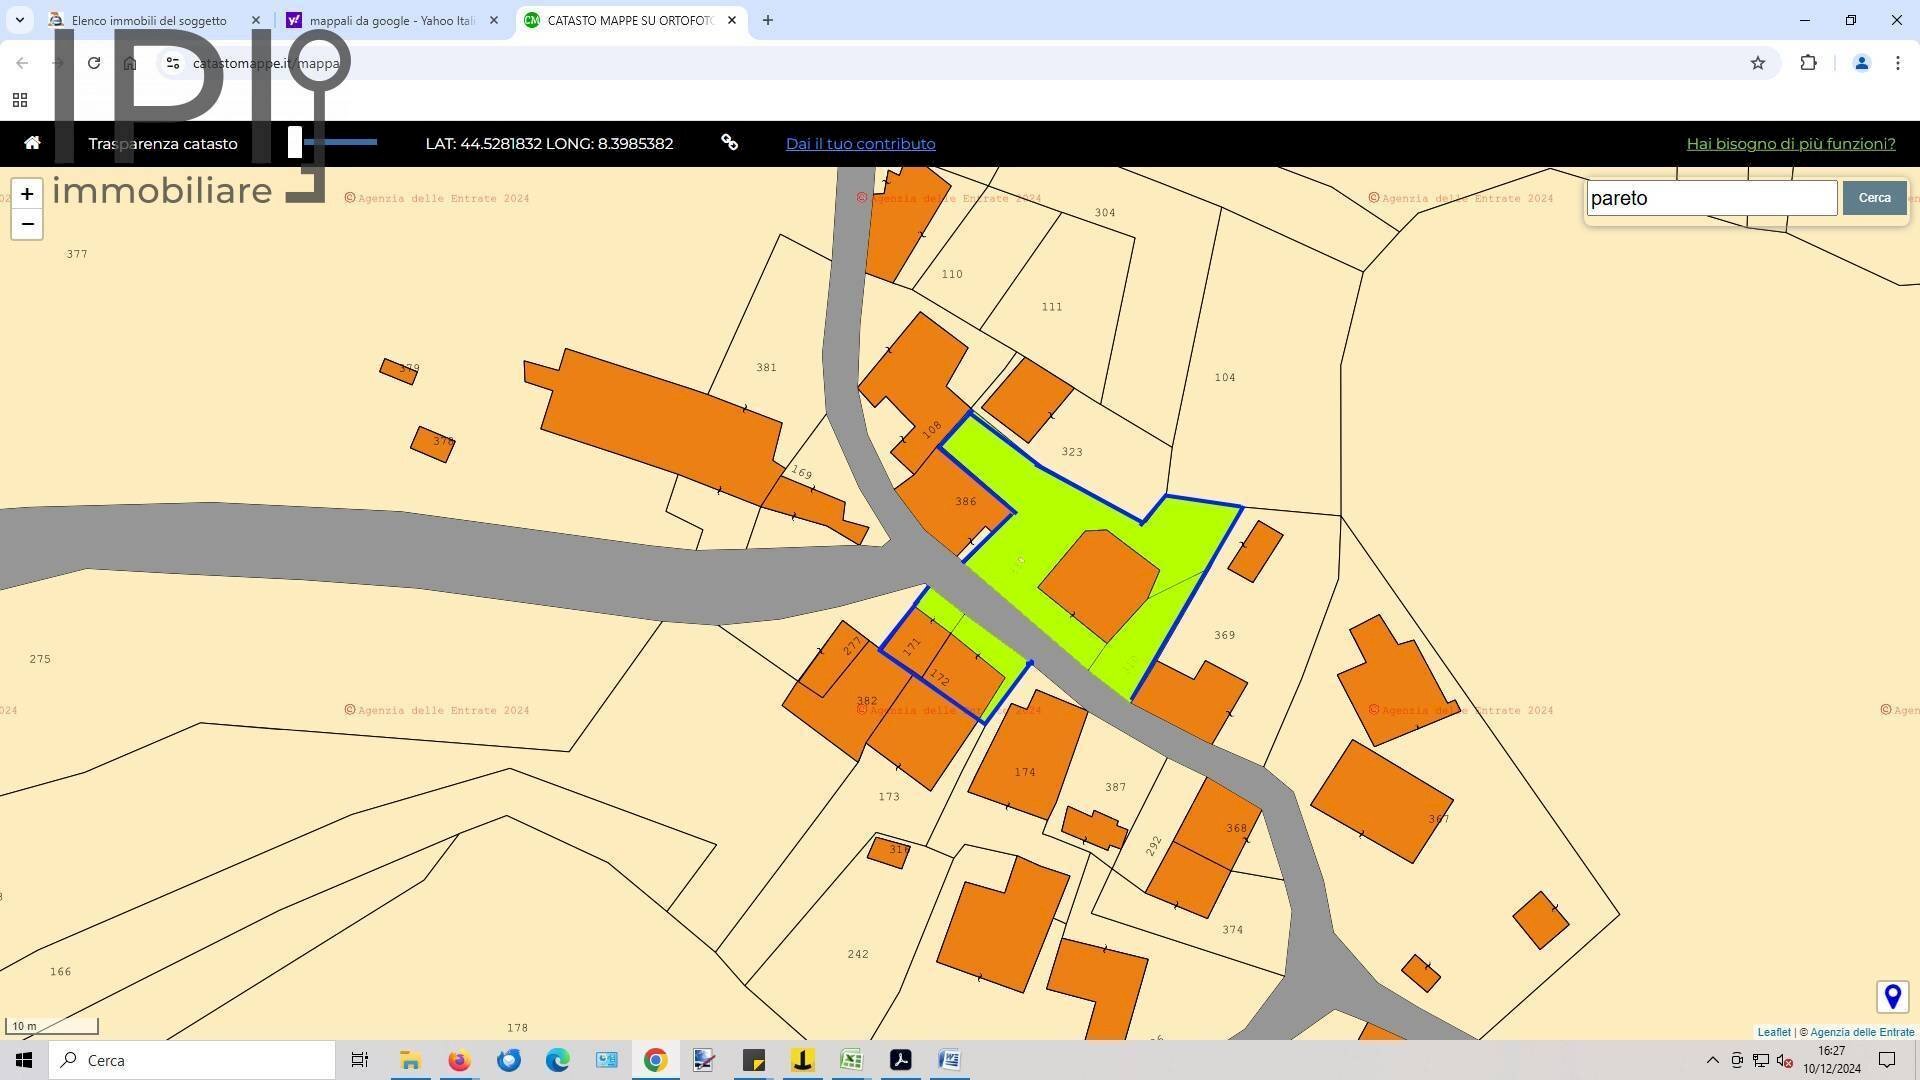Expand the tab search dropdown arrow
Image resolution: width=1920 pixels, height=1080 pixels.
[x=20, y=20]
